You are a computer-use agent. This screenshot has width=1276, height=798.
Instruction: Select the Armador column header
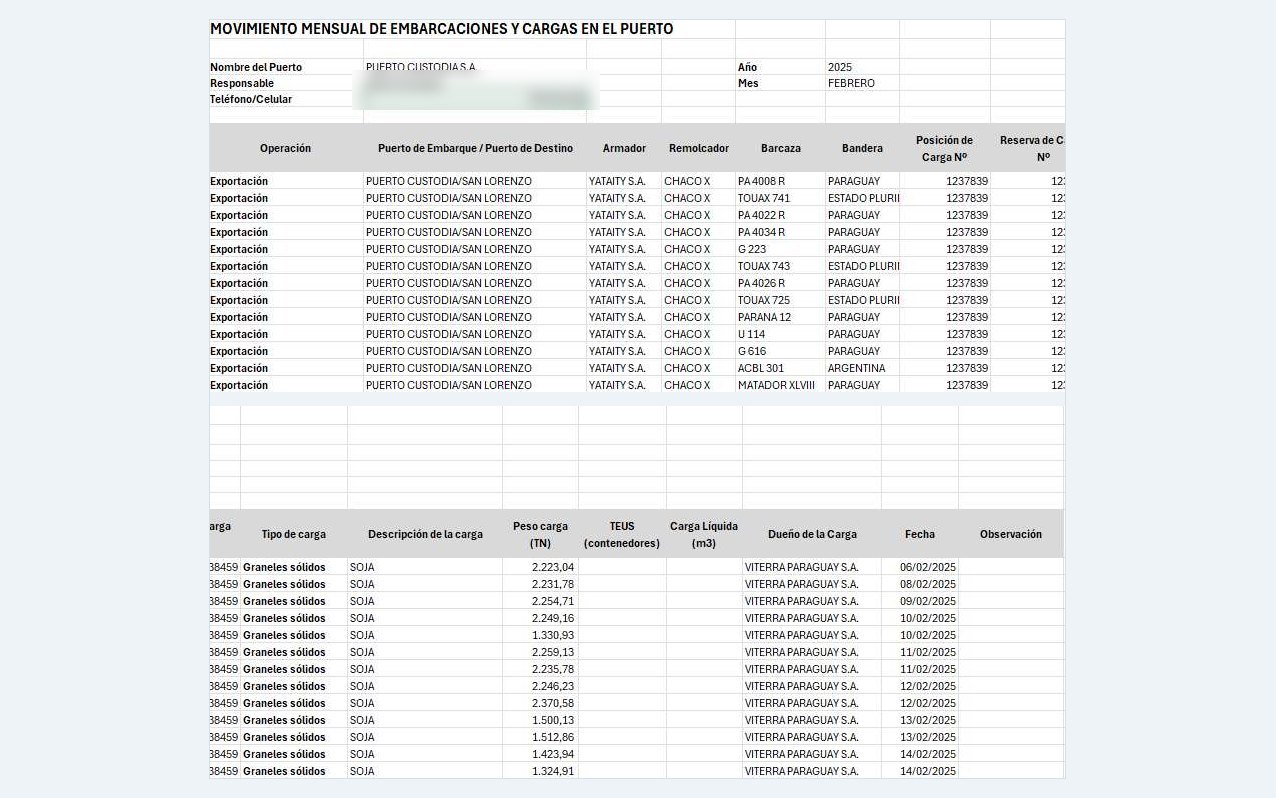624,148
